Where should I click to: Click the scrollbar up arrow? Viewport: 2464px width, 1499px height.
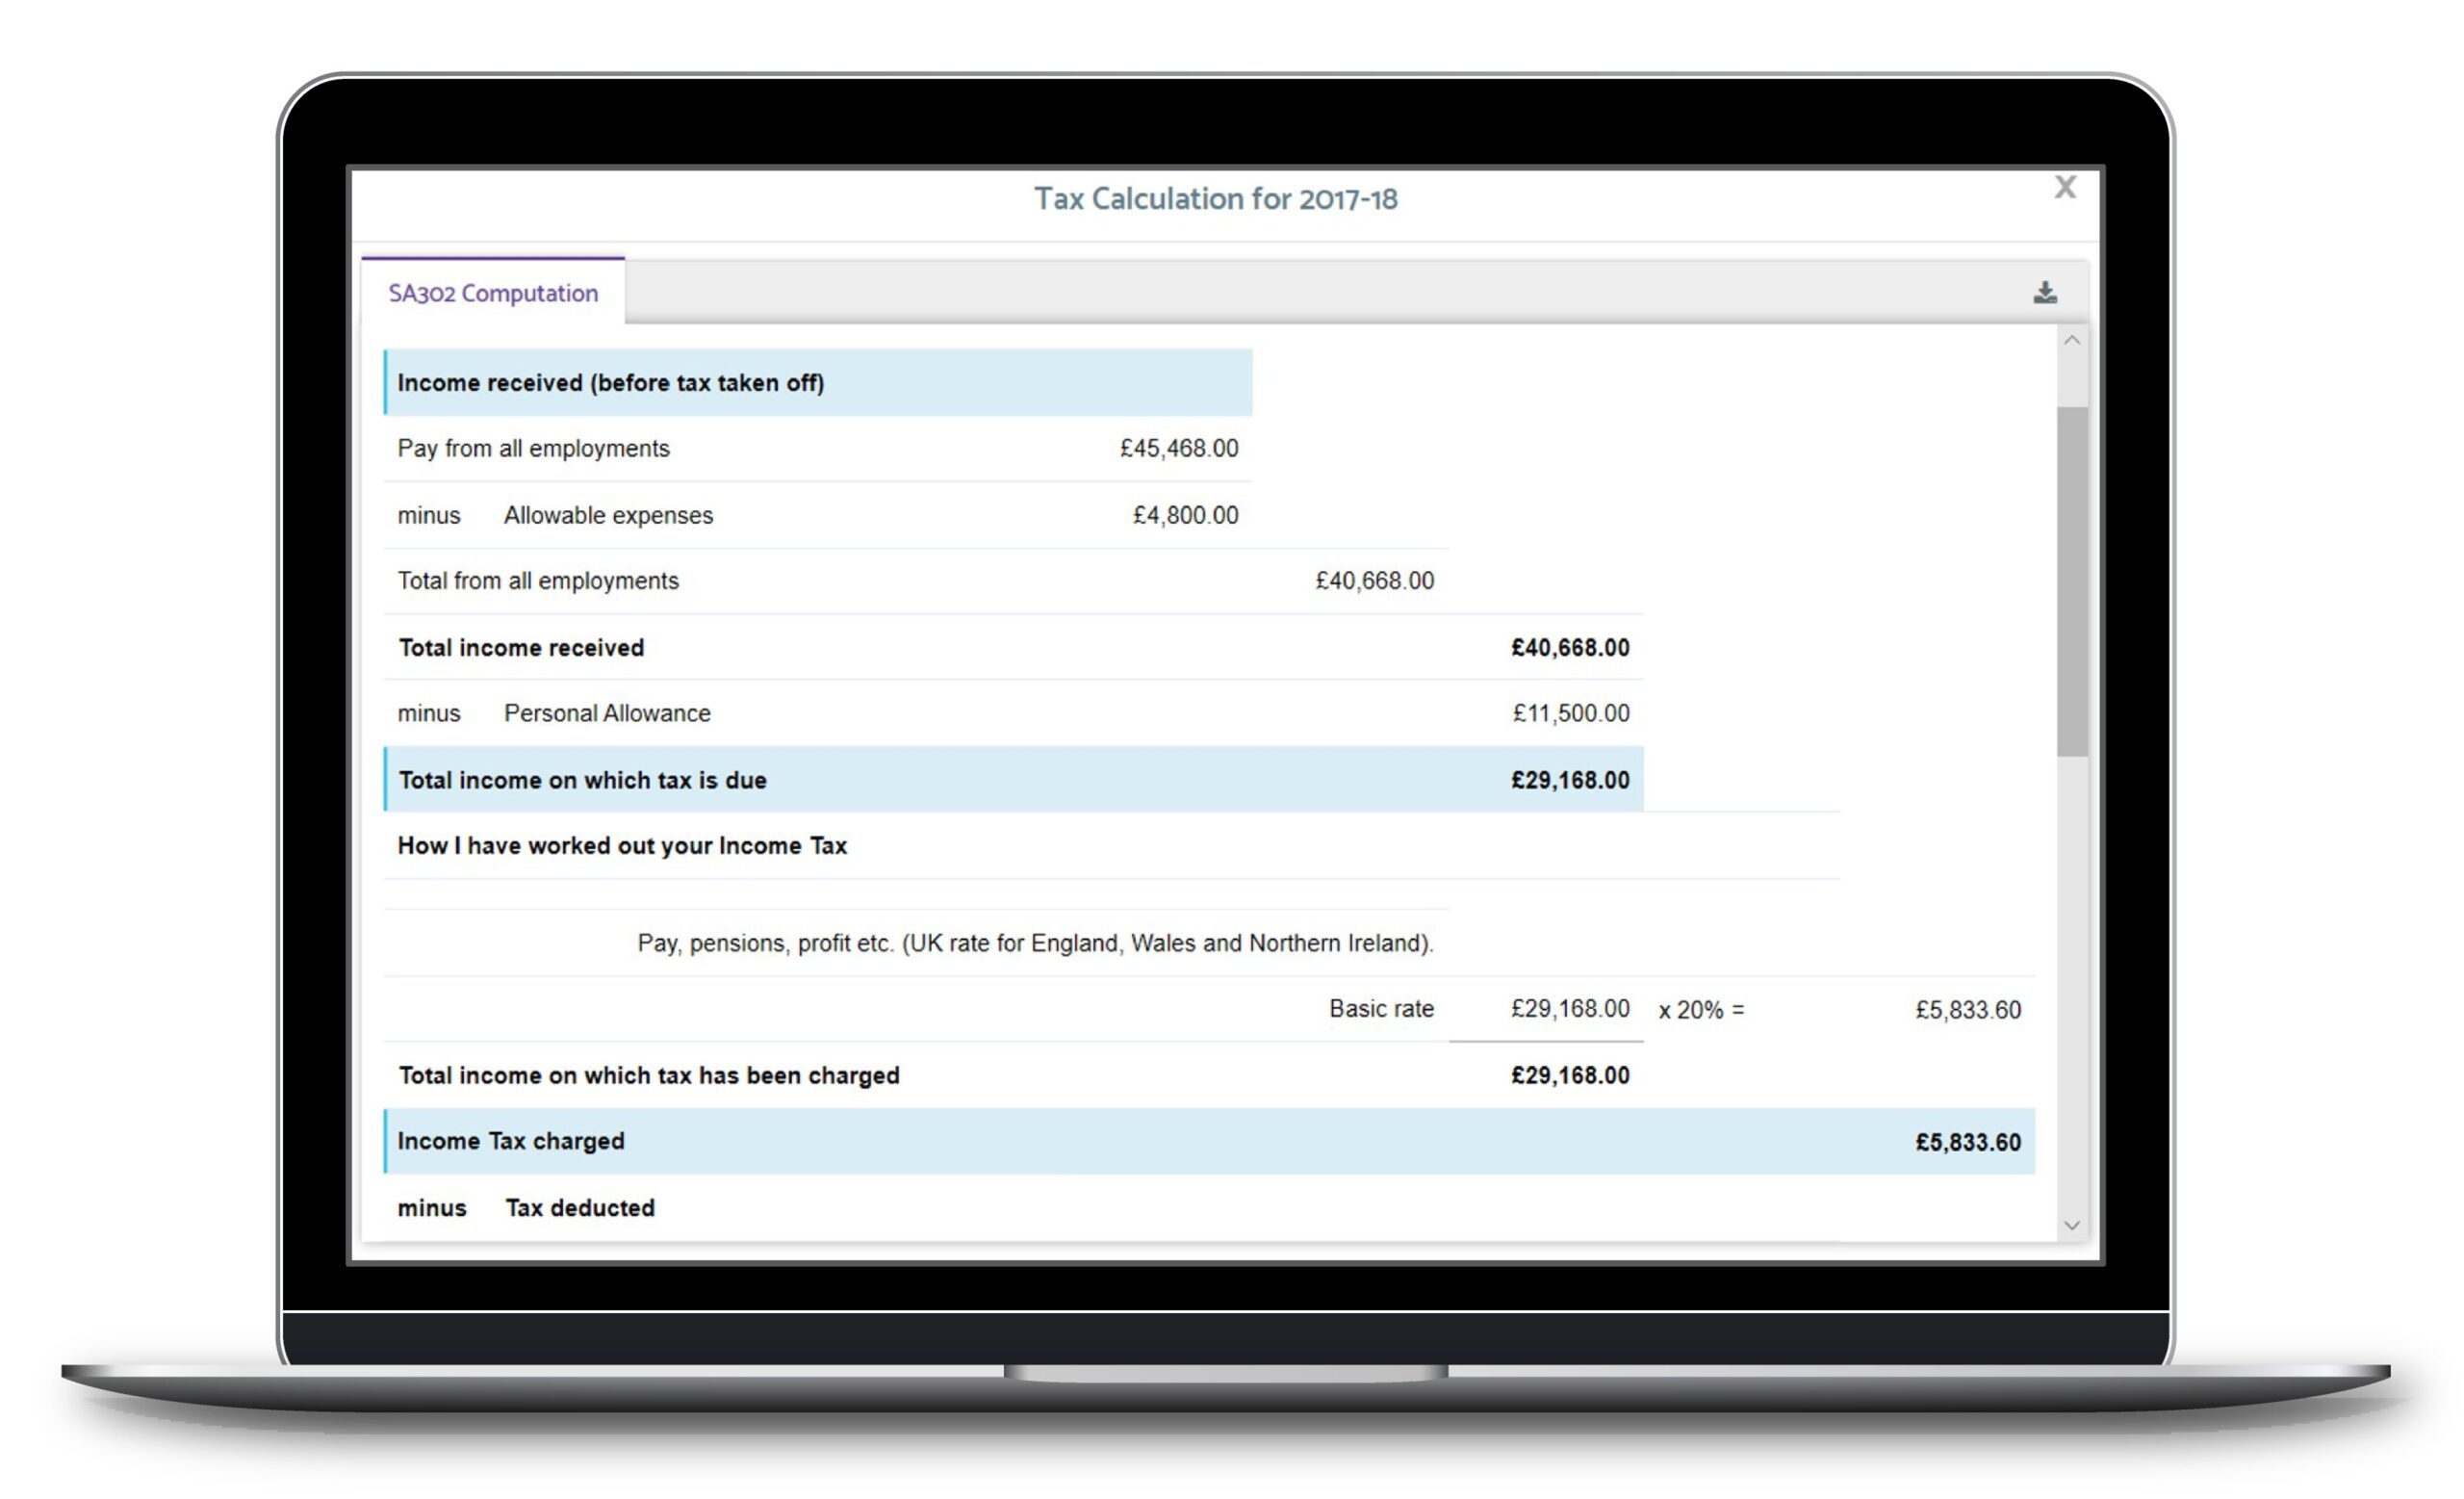pos(2072,340)
